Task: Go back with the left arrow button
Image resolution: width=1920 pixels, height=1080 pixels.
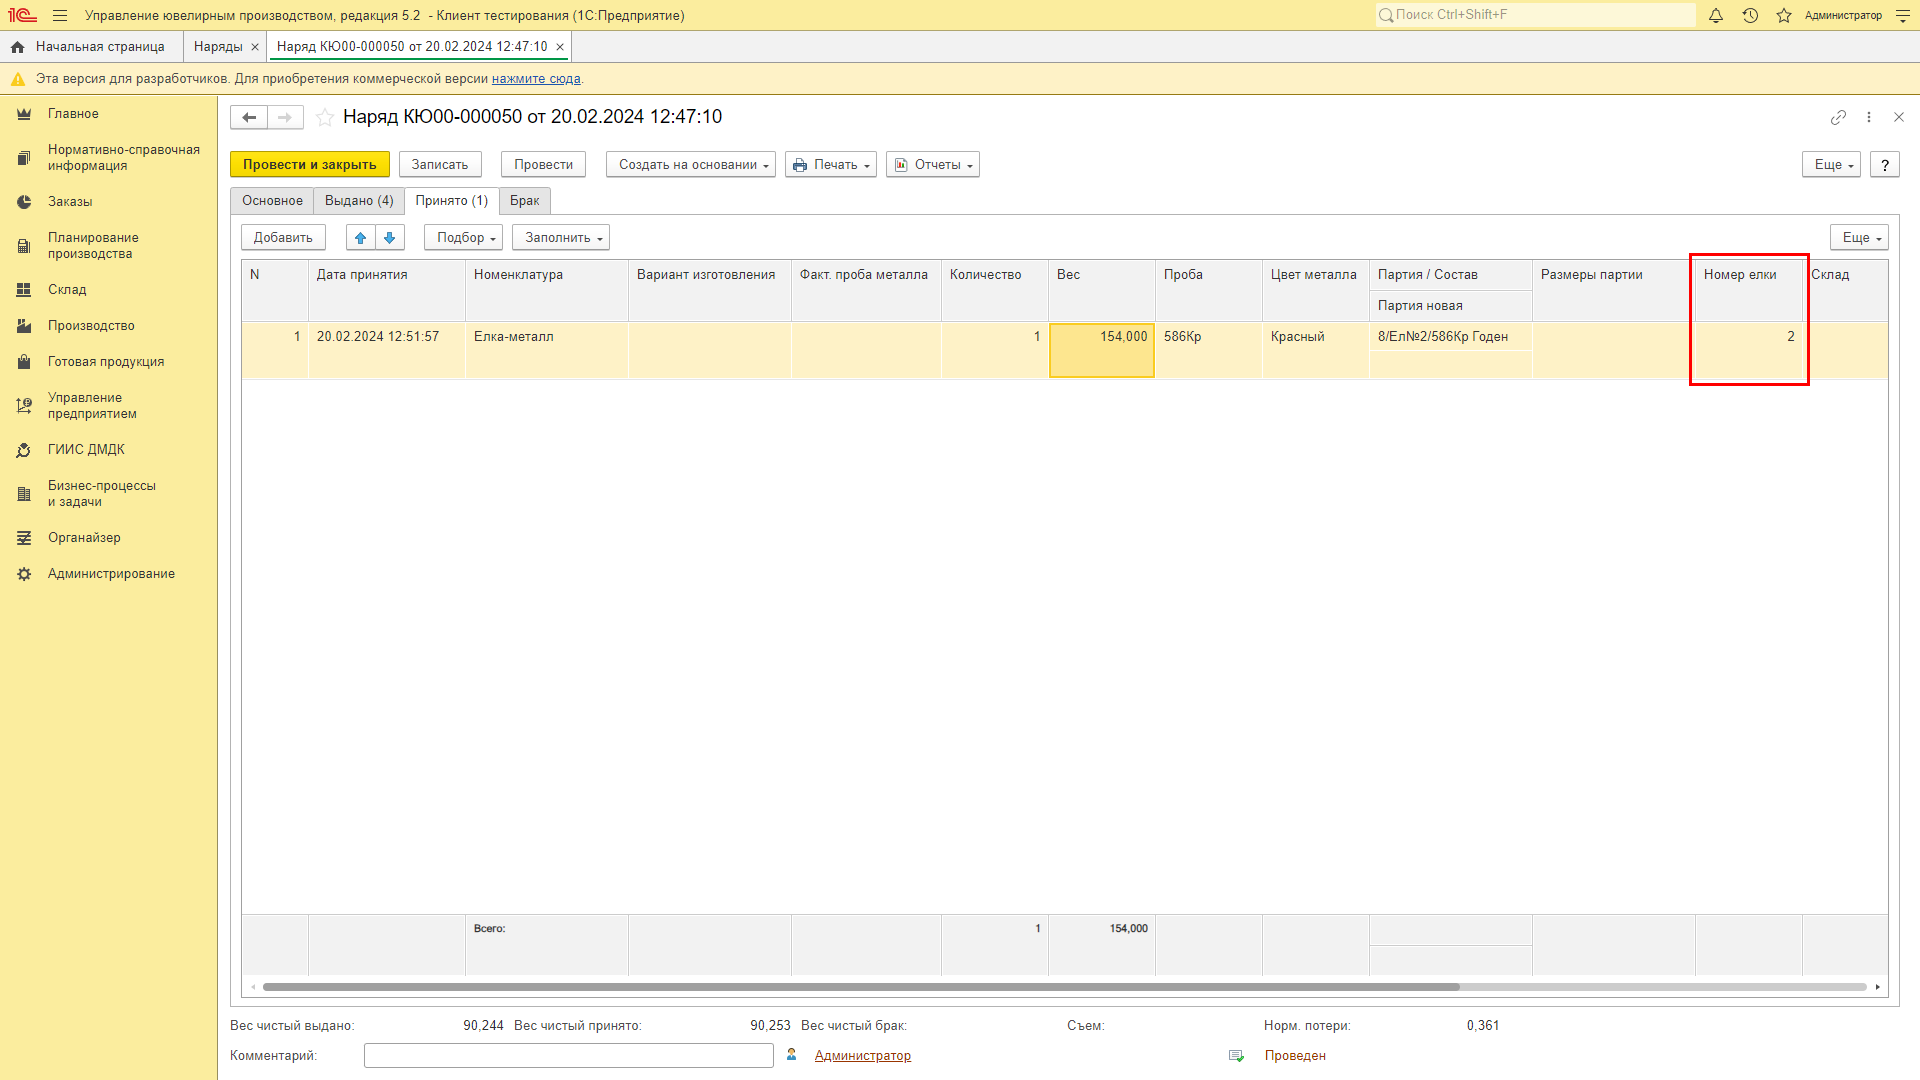Action: (x=249, y=117)
